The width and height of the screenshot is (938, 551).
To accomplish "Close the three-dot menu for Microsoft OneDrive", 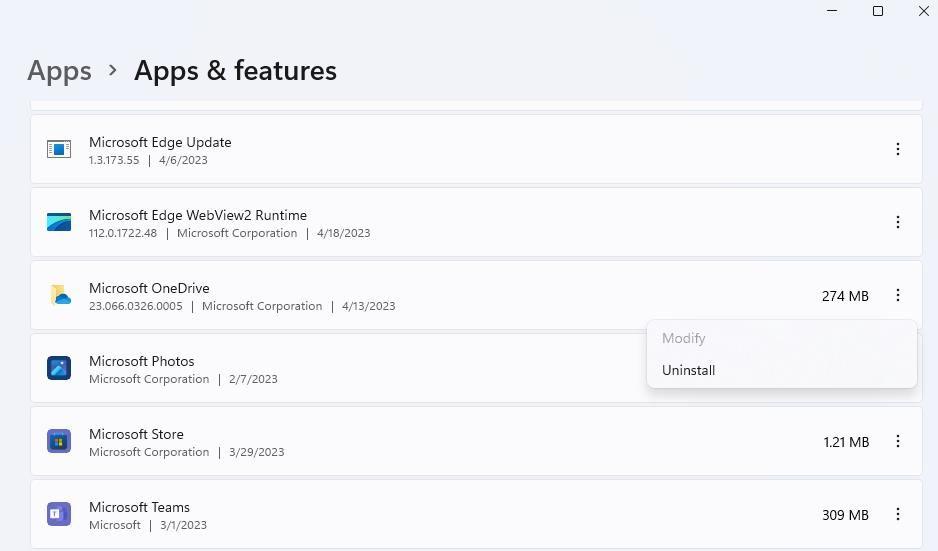I will pyautogui.click(x=897, y=295).
